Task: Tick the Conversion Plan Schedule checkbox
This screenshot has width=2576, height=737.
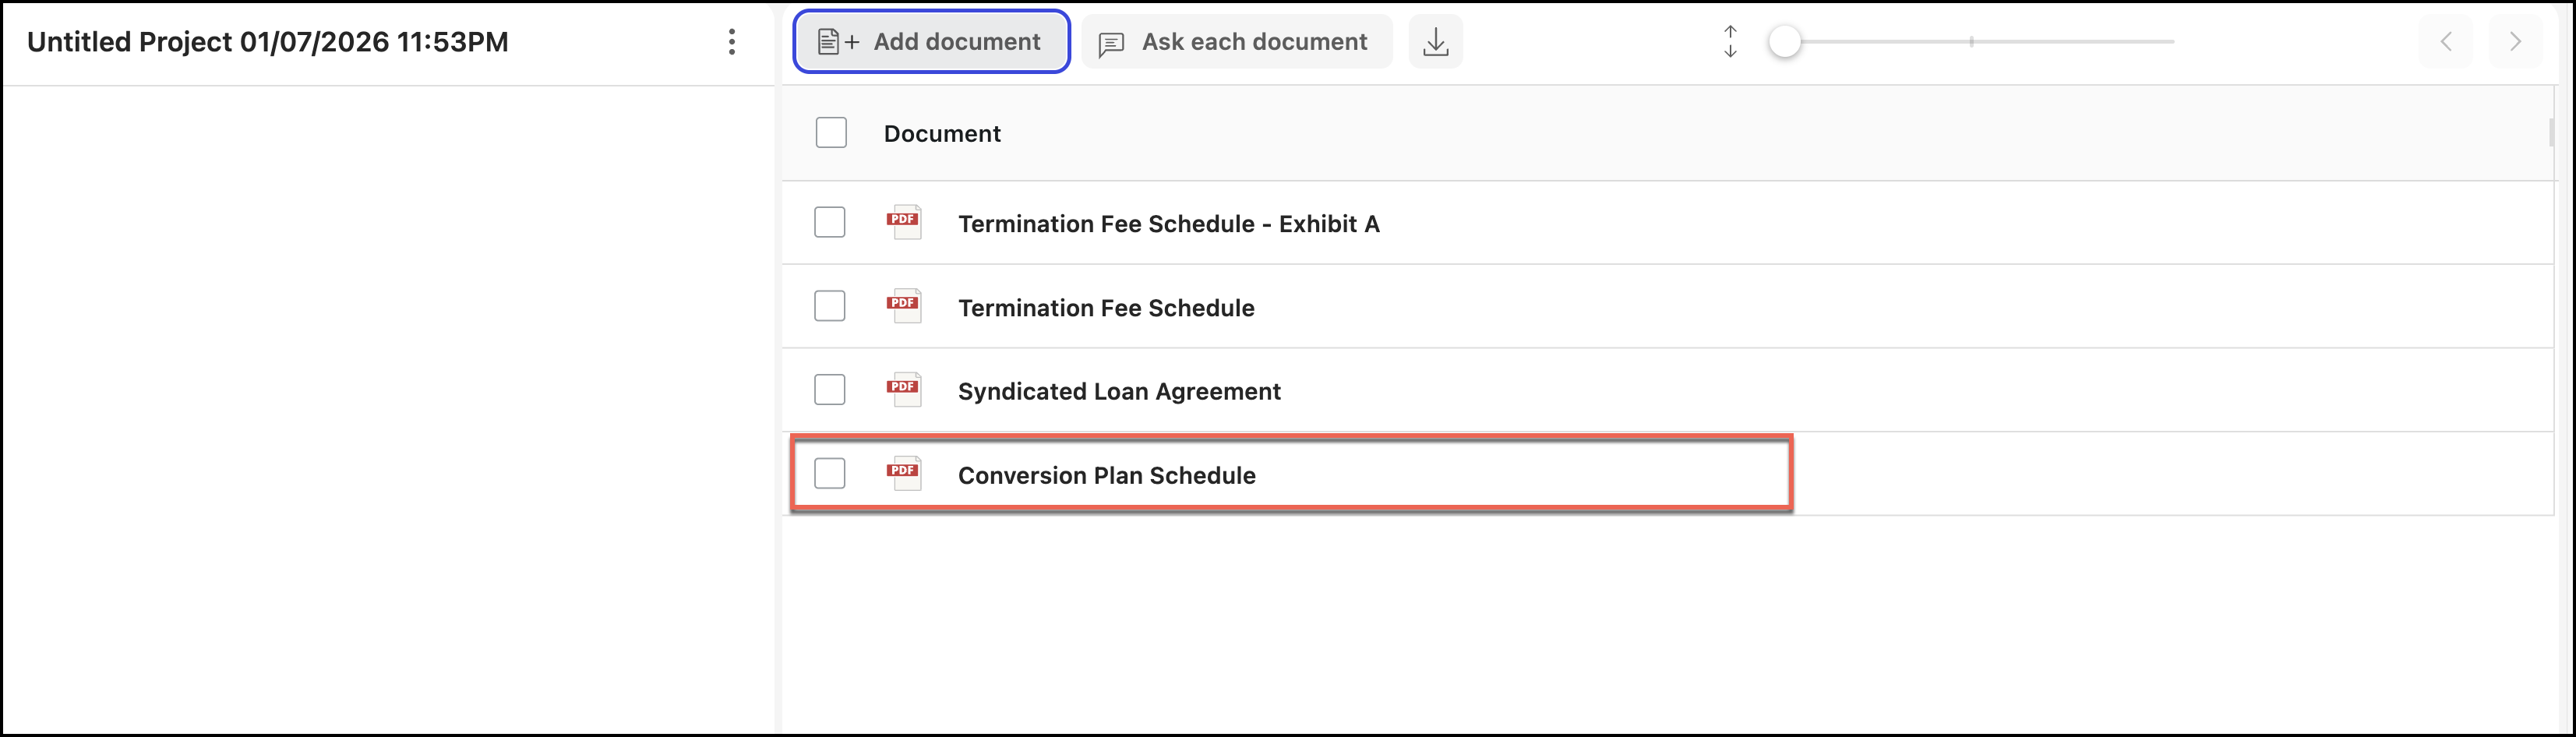Action: 829,474
